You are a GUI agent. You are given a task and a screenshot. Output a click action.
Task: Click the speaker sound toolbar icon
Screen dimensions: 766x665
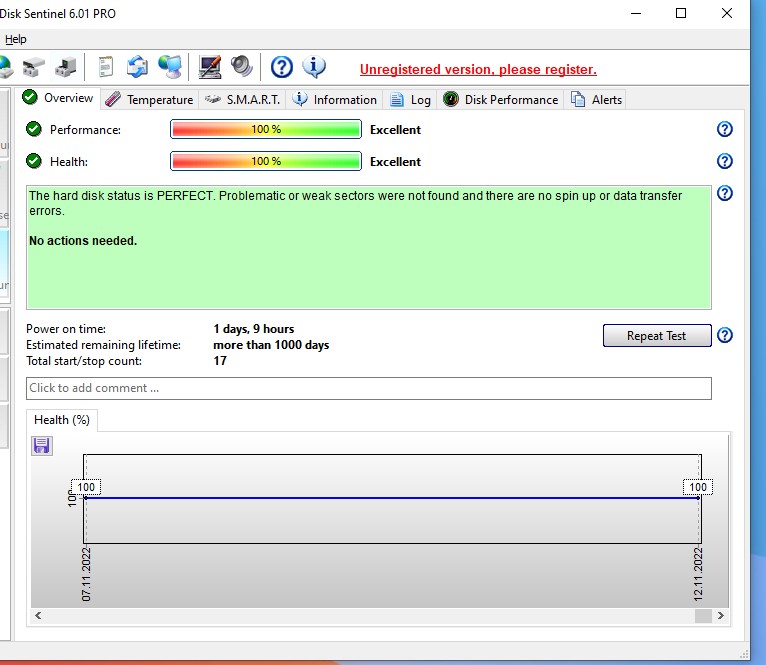(x=242, y=67)
